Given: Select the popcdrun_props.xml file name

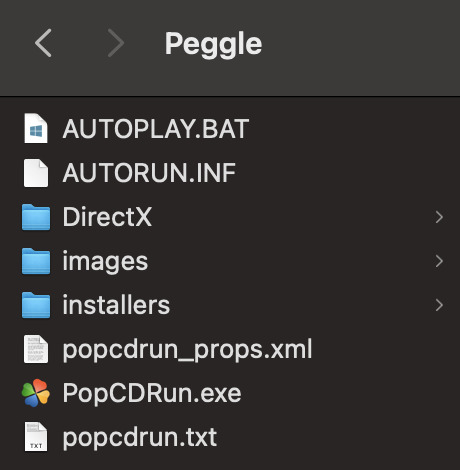Looking at the screenshot, I should (187, 350).
